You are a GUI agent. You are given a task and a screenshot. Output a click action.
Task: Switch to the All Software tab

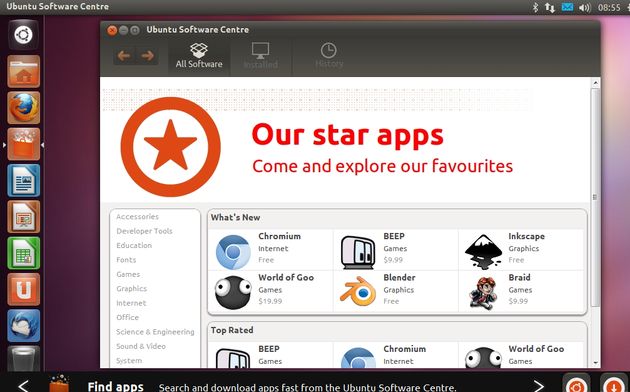click(199, 56)
